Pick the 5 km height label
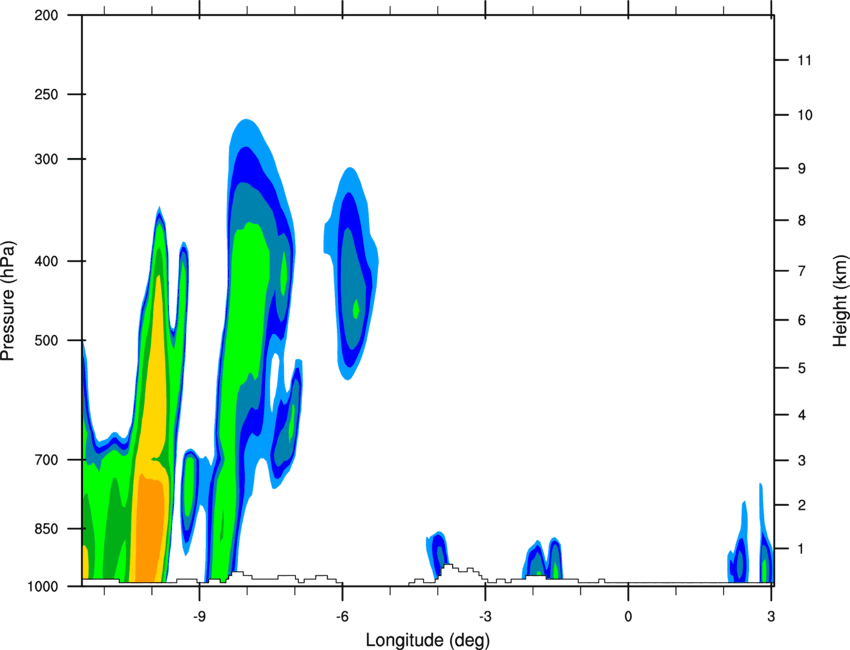Image resolution: width=850 pixels, height=650 pixels. point(802,368)
